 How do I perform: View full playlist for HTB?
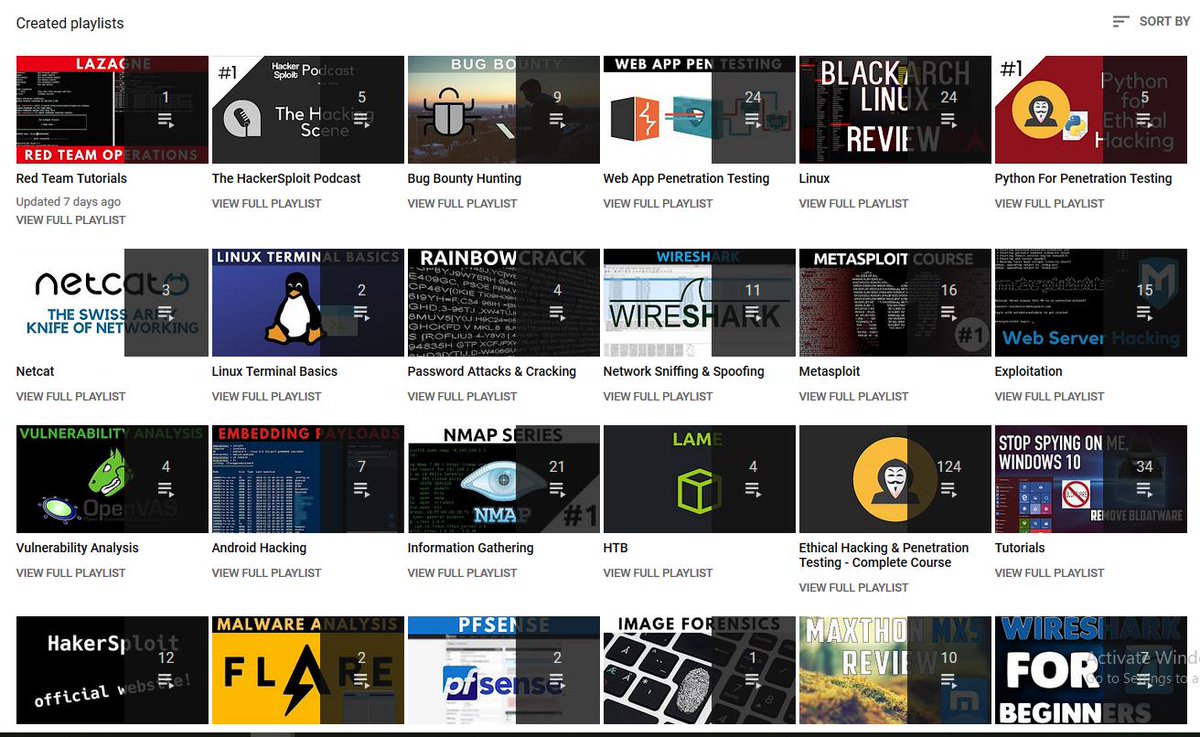click(658, 573)
